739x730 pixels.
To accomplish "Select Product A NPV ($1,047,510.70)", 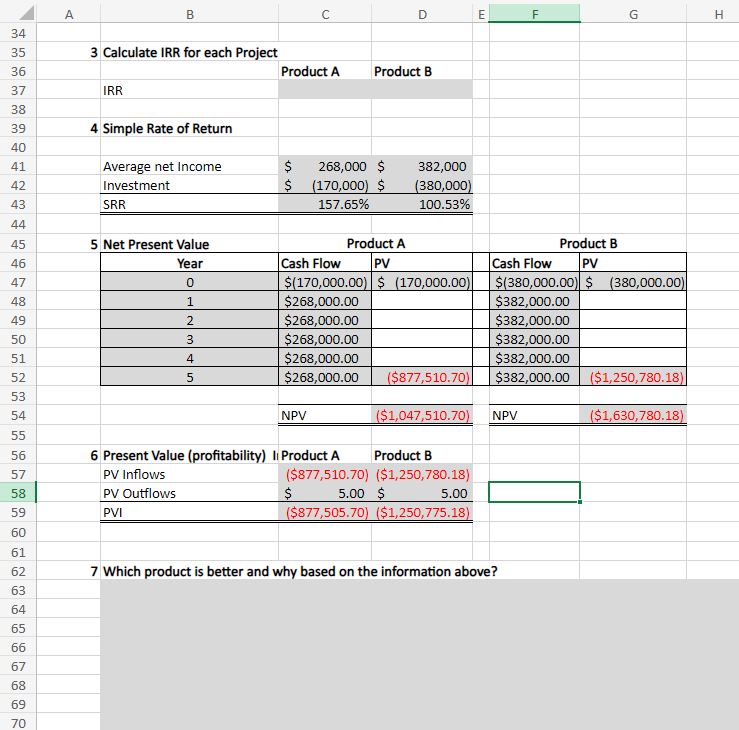I will click(422, 415).
